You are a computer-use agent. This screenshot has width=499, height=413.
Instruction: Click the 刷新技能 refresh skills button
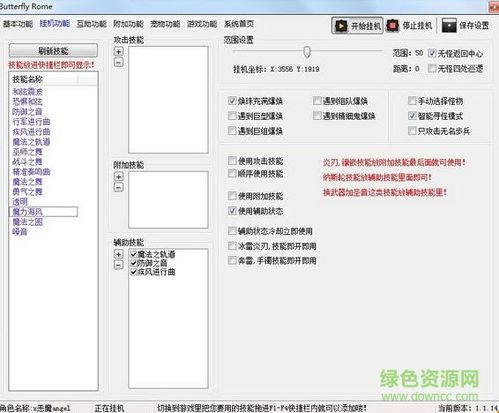[53, 51]
